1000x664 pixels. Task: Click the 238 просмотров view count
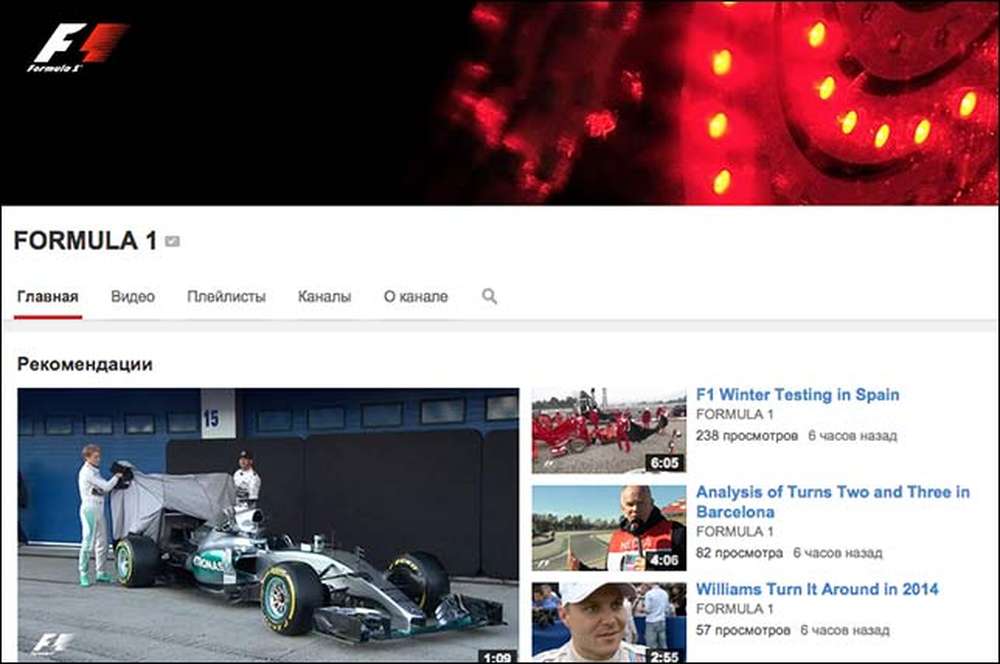tap(747, 436)
